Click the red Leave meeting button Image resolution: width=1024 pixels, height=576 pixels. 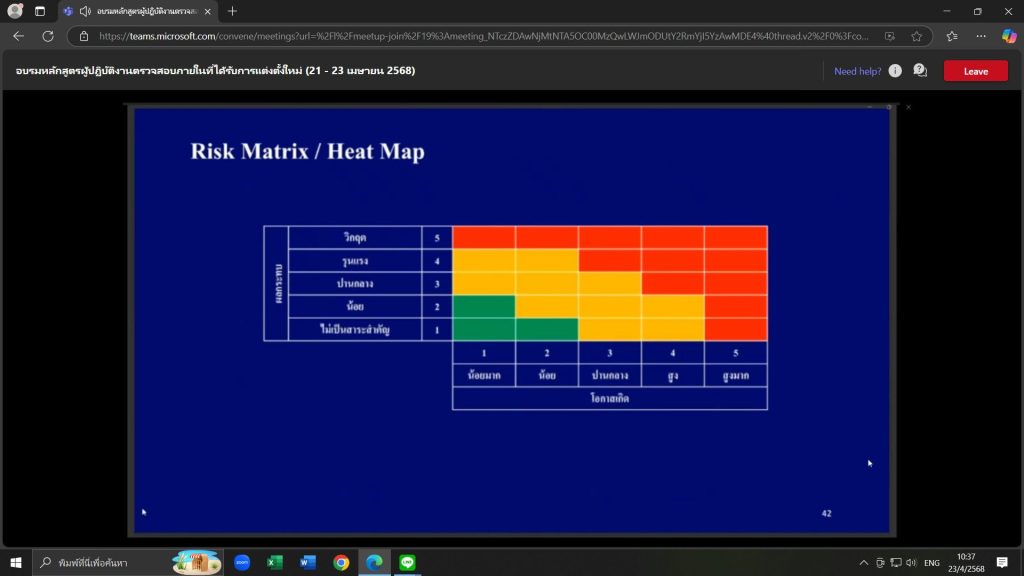[975, 71]
